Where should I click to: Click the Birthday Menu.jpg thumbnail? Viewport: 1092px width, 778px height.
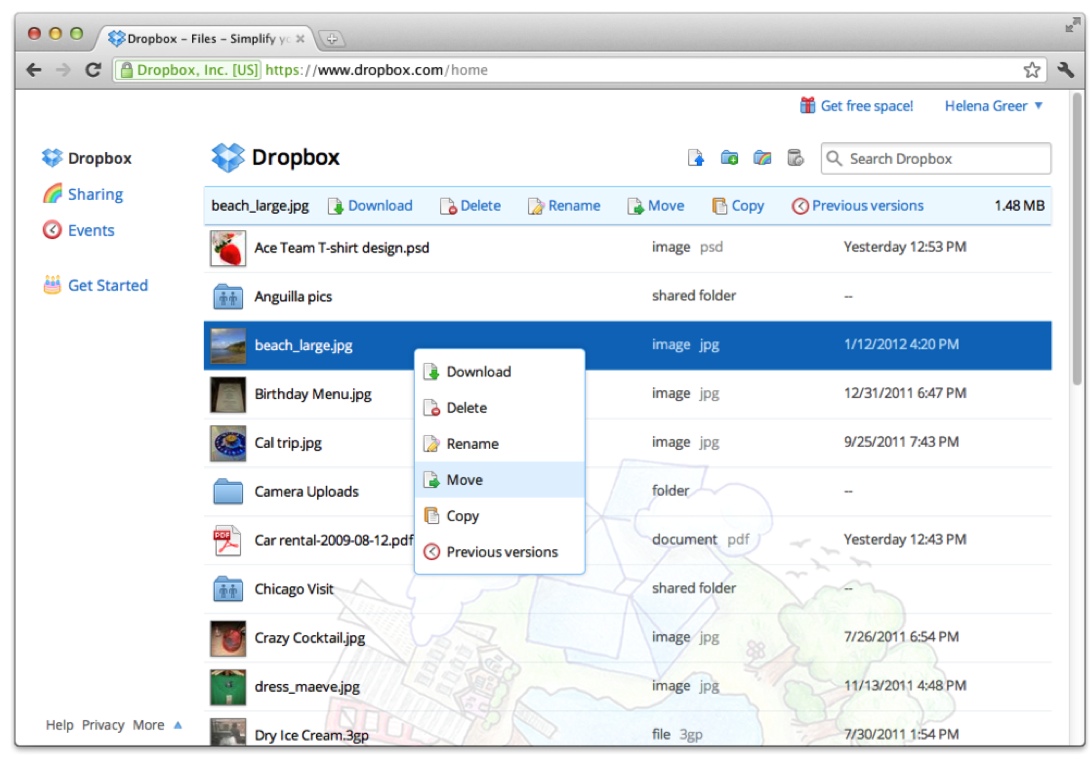point(228,395)
